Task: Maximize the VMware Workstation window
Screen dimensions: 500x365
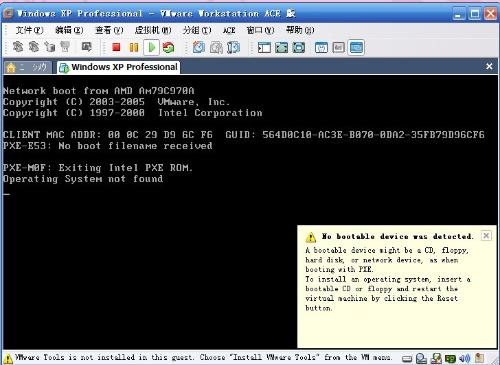Action: tap(475, 14)
